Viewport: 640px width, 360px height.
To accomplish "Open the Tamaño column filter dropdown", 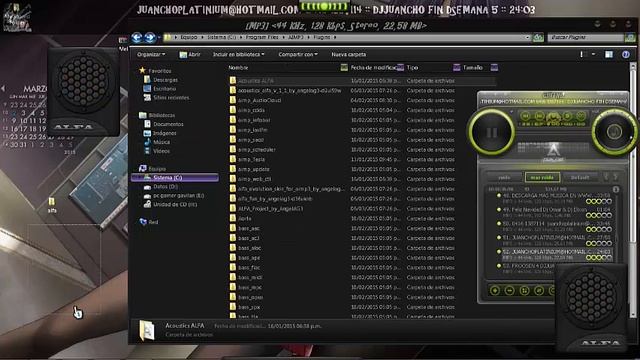I will (x=494, y=68).
